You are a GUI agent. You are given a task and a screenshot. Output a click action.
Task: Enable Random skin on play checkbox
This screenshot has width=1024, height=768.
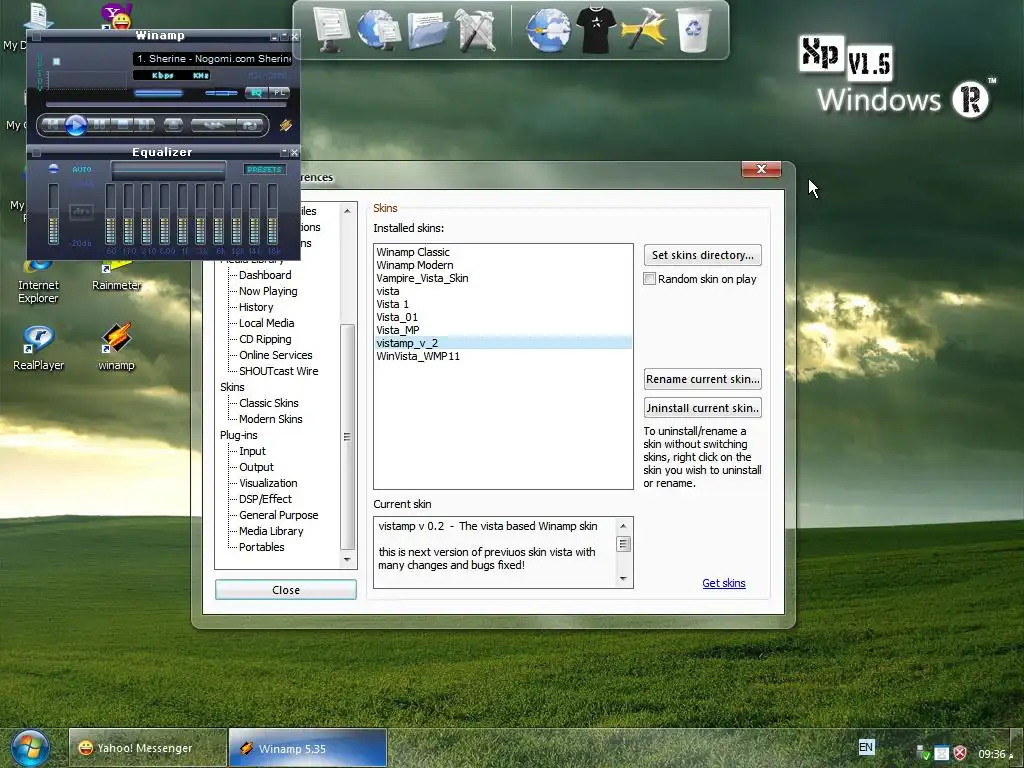point(650,279)
